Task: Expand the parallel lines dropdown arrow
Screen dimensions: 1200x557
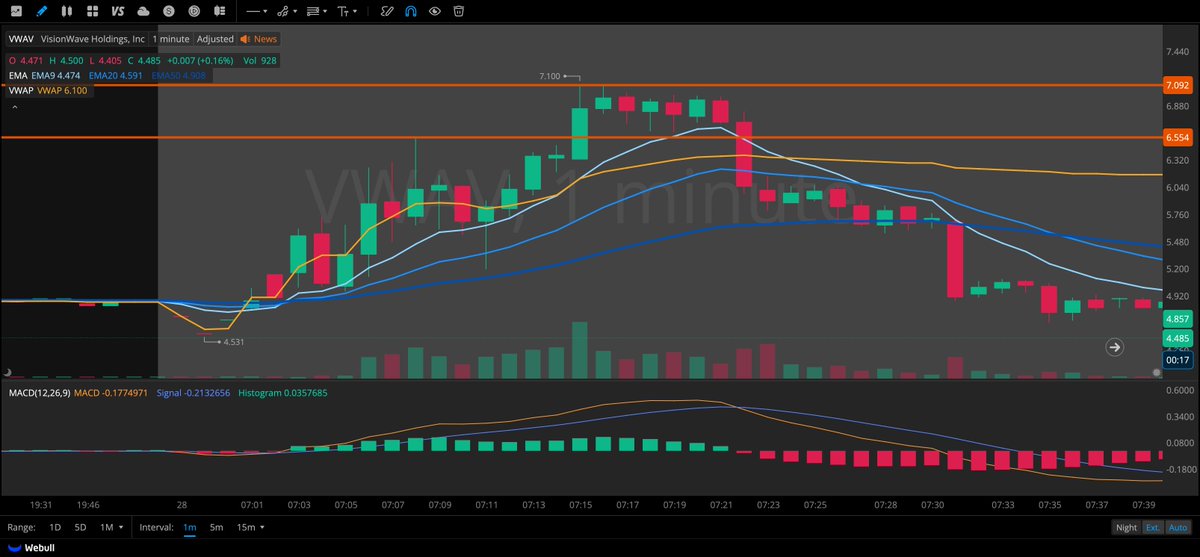Action: point(326,12)
